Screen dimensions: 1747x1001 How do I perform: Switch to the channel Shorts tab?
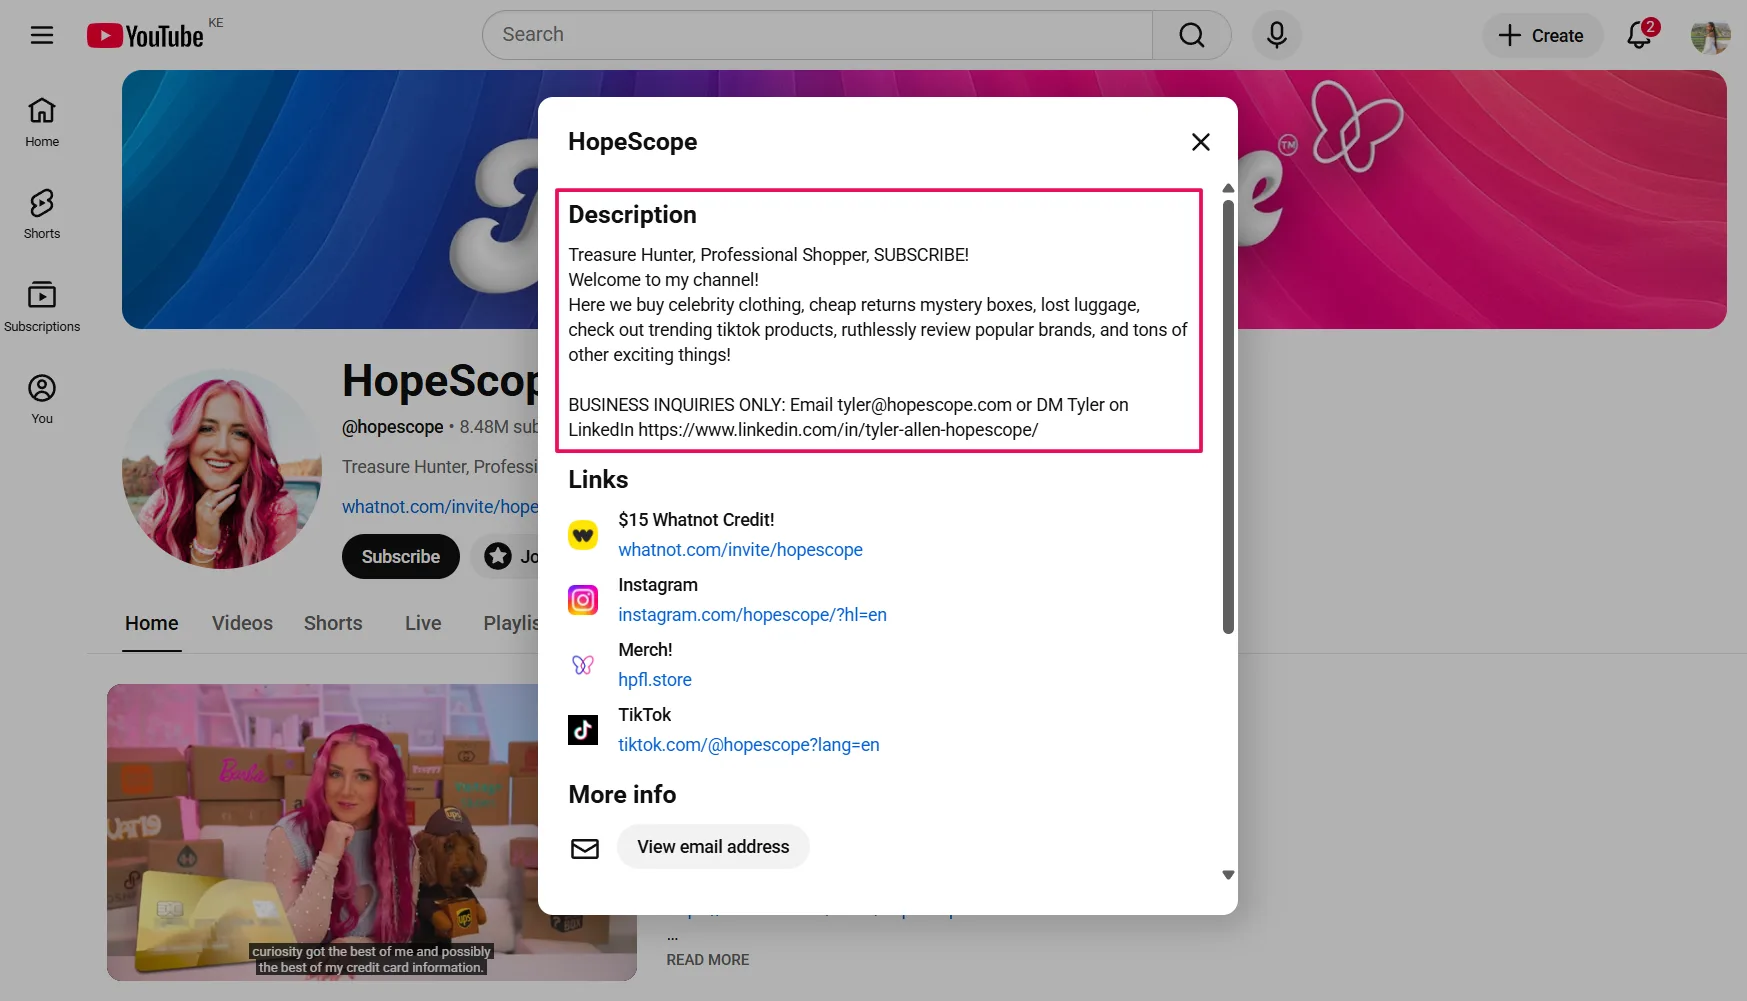pos(333,623)
